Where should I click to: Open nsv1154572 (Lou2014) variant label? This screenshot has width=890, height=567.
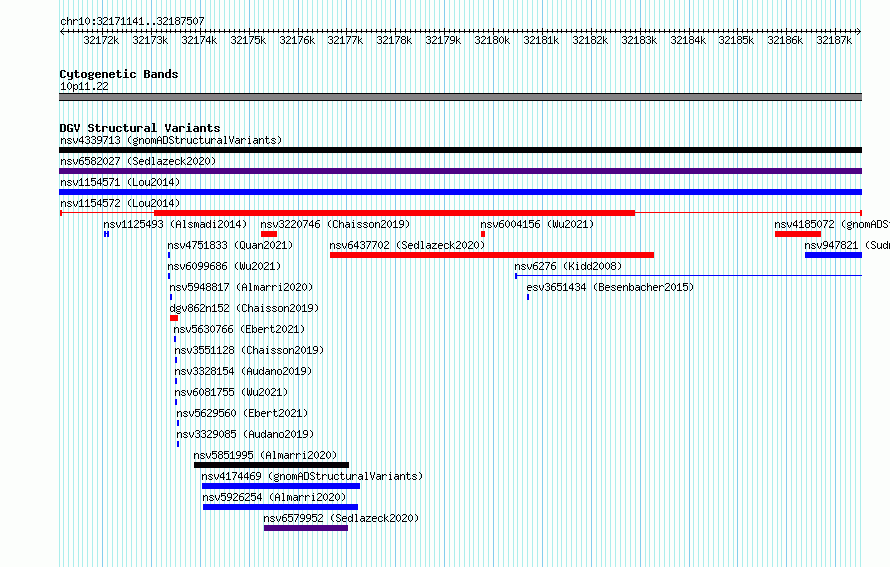tap(120, 203)
